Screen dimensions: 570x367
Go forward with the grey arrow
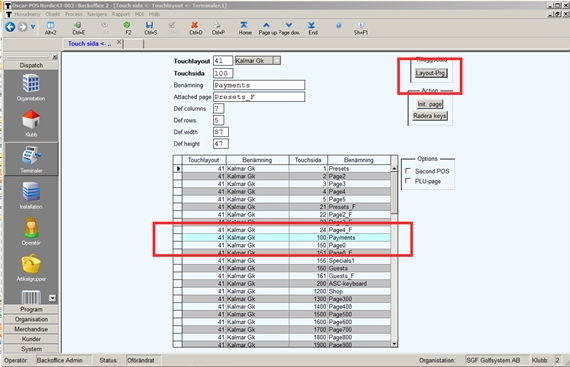[23, 27]
